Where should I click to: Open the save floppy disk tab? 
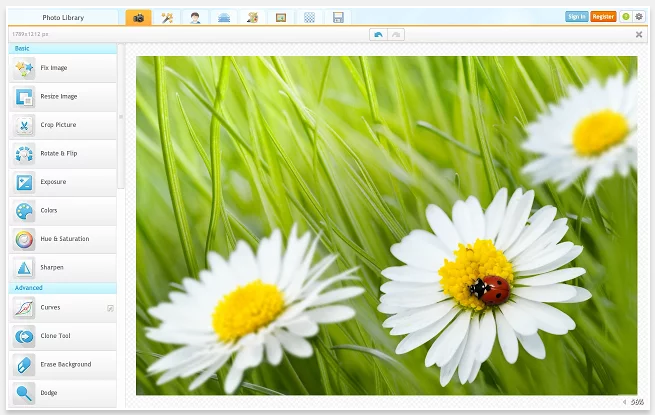[338, 17]
